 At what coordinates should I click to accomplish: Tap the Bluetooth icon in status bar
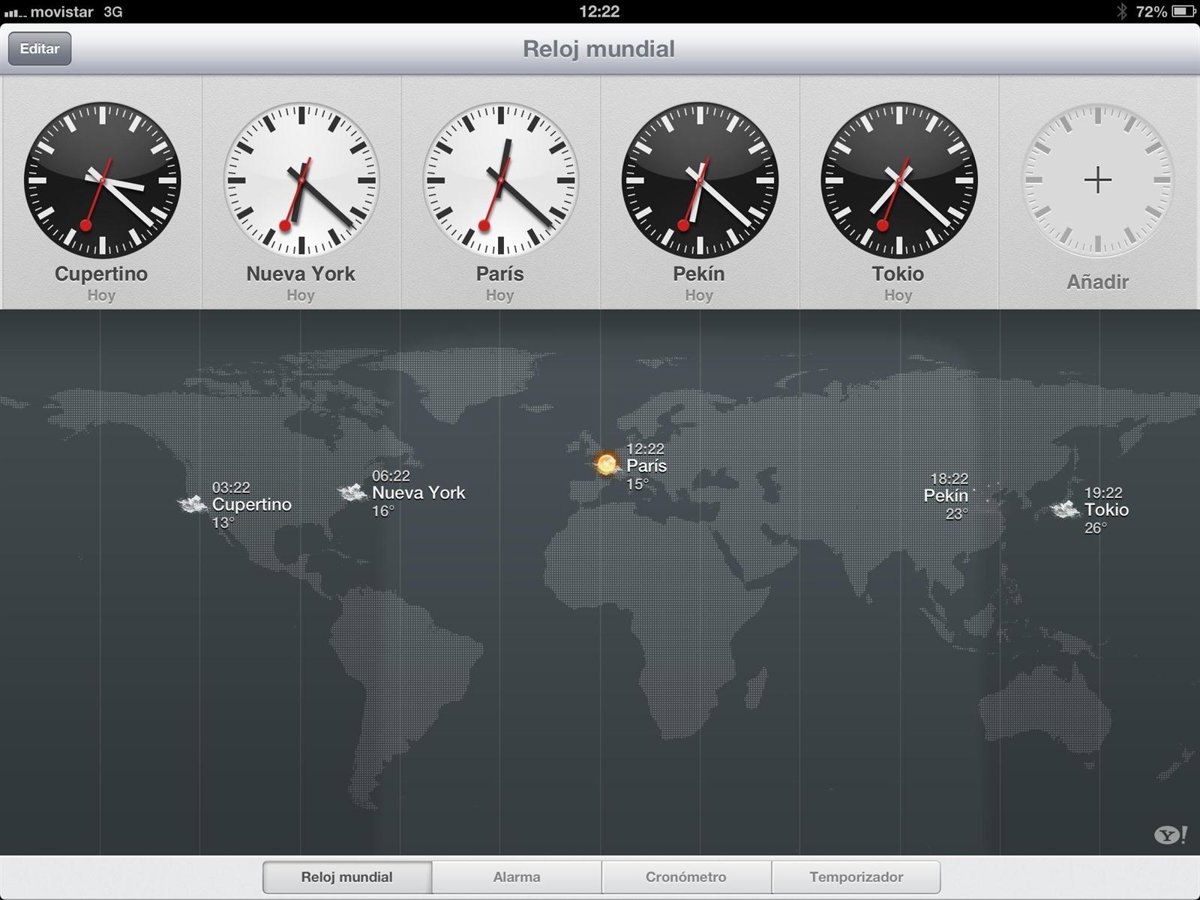(1121, 12)
